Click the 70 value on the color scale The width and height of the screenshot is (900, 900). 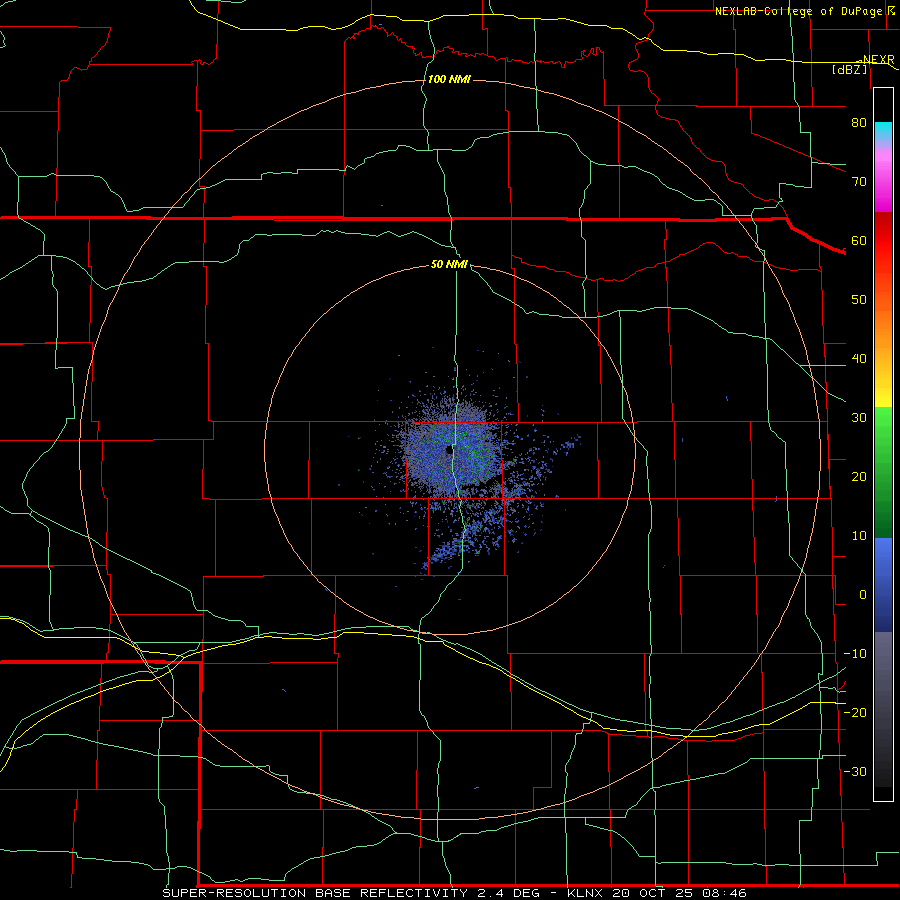[859, 182]
